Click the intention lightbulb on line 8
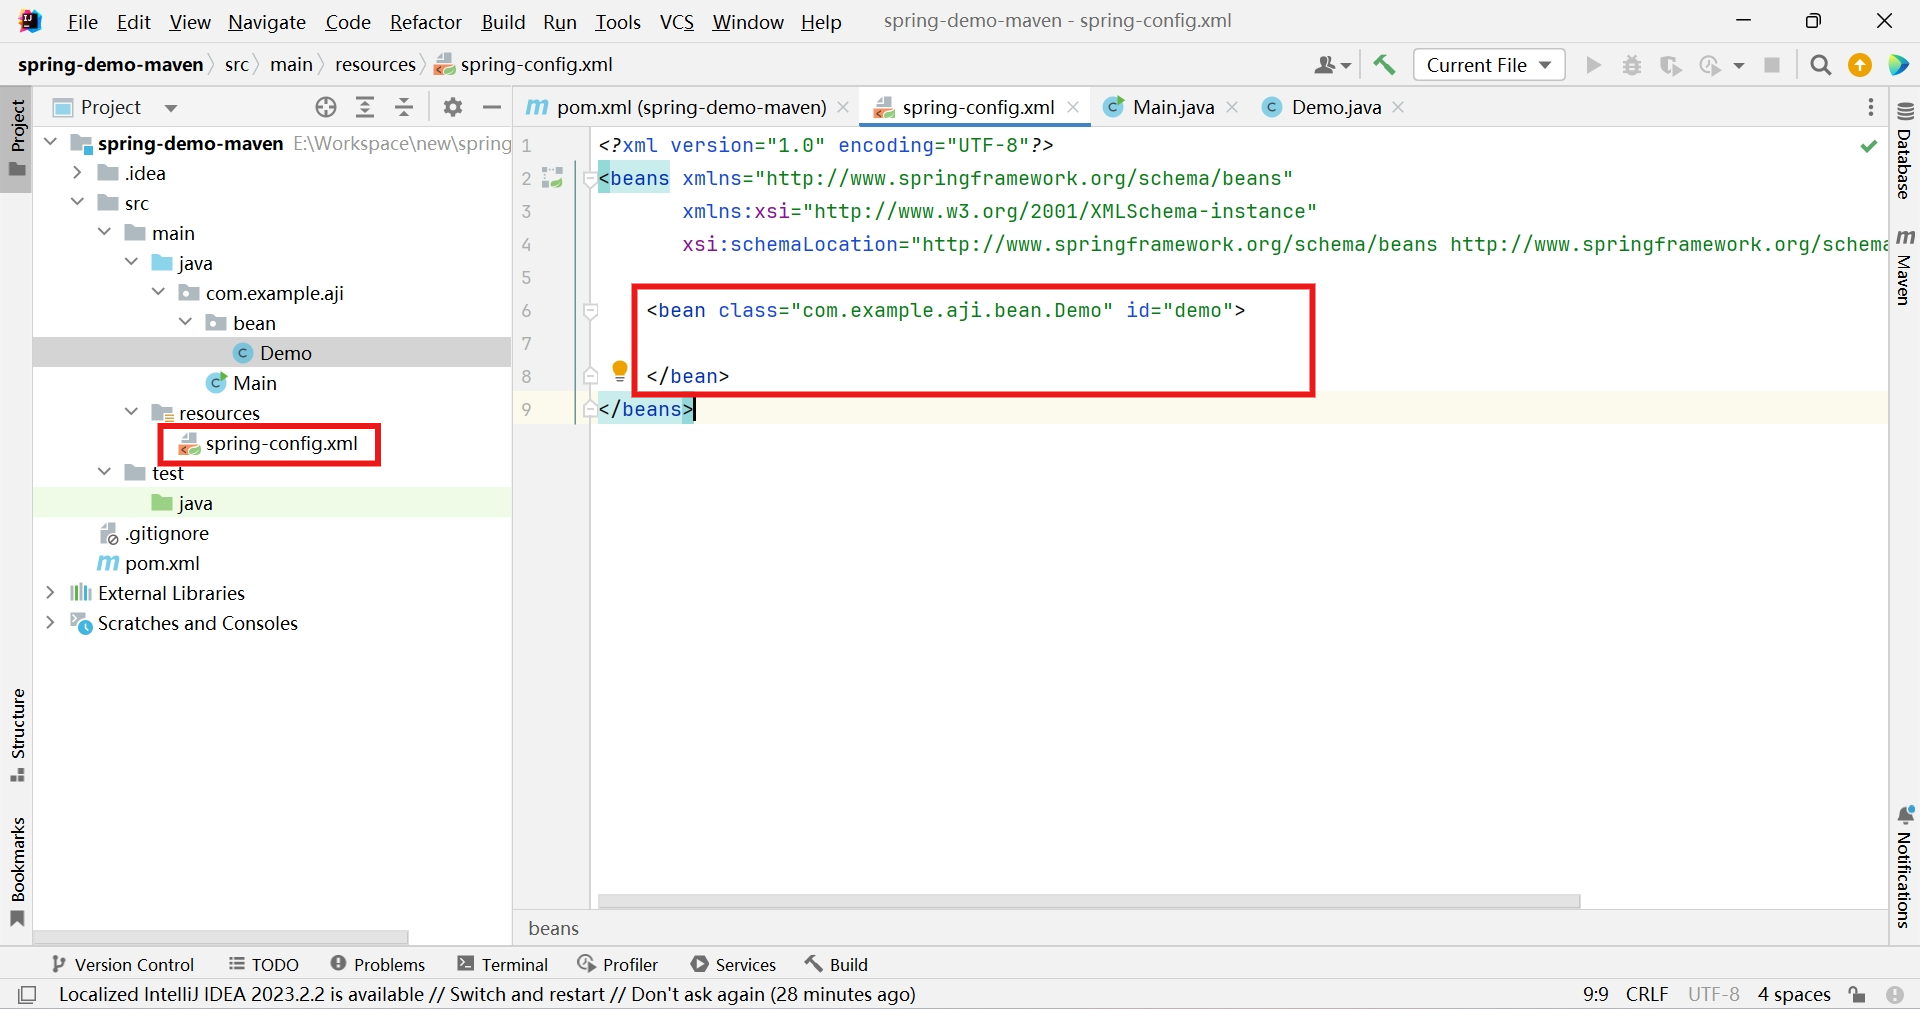 coord(620,372)
